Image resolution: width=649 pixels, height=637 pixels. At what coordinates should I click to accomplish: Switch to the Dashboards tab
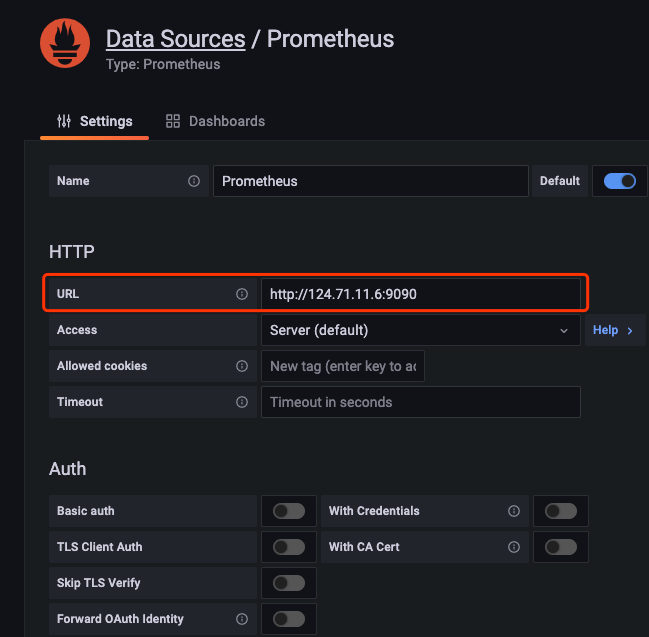point(215,121)
